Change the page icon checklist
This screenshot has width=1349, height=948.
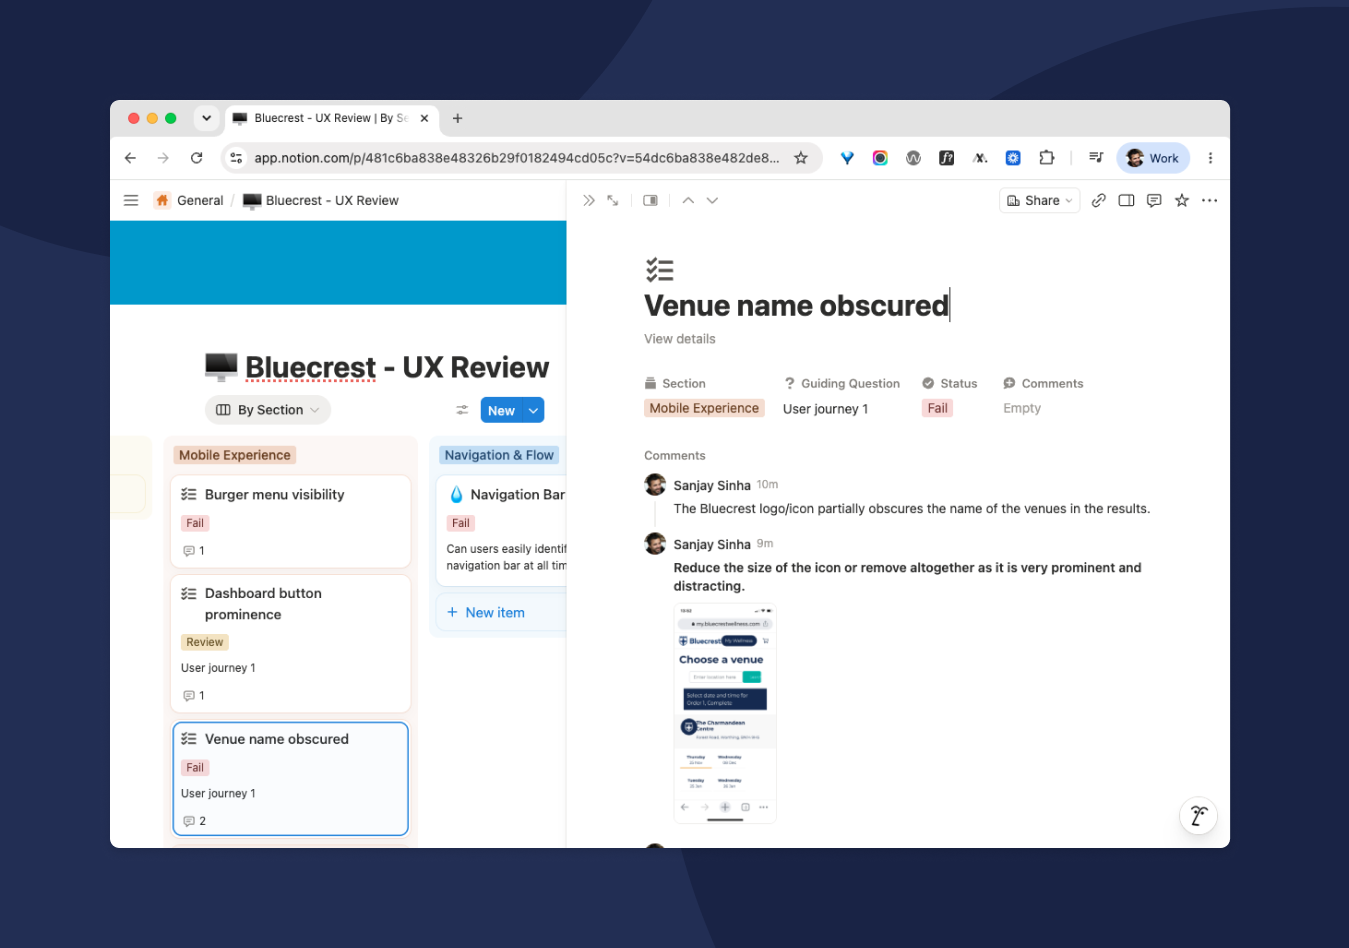click(659, 269)
